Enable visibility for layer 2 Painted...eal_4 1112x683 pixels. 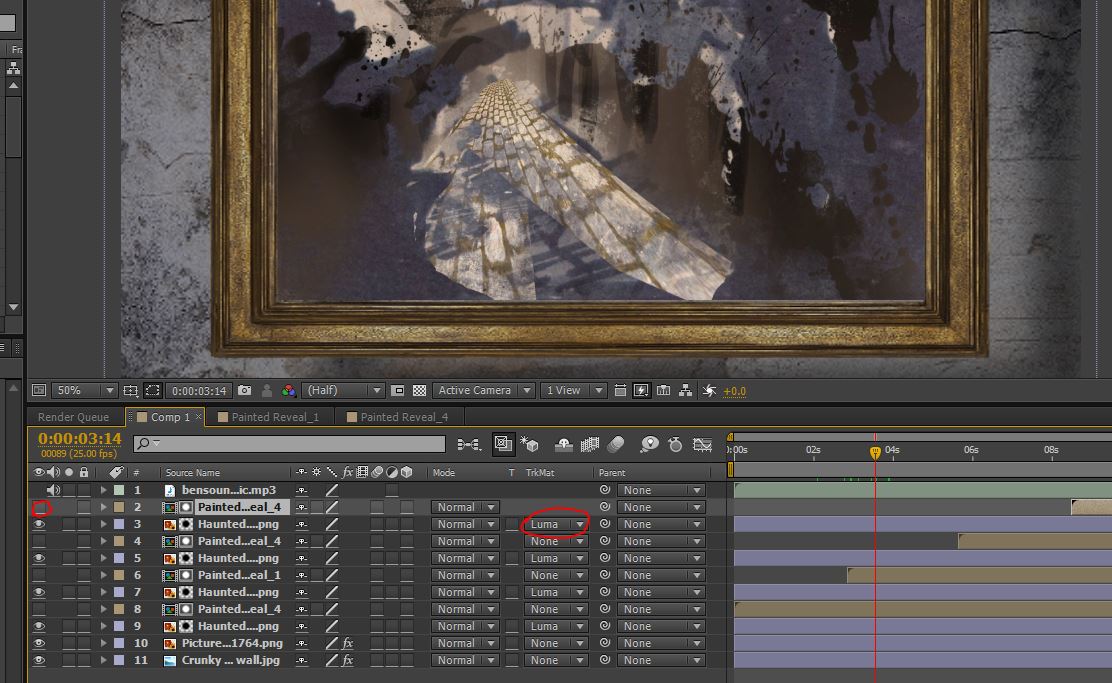pyautogui.click(x=40, y=507)
